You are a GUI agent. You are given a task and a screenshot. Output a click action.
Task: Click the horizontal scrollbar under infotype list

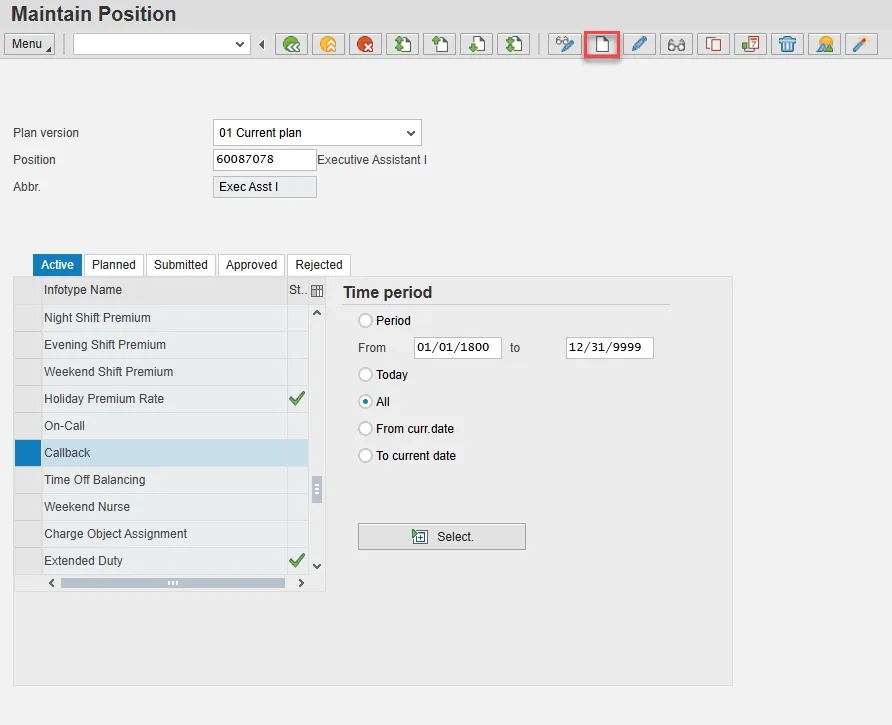pyautogui.click(x=173, y=582)
